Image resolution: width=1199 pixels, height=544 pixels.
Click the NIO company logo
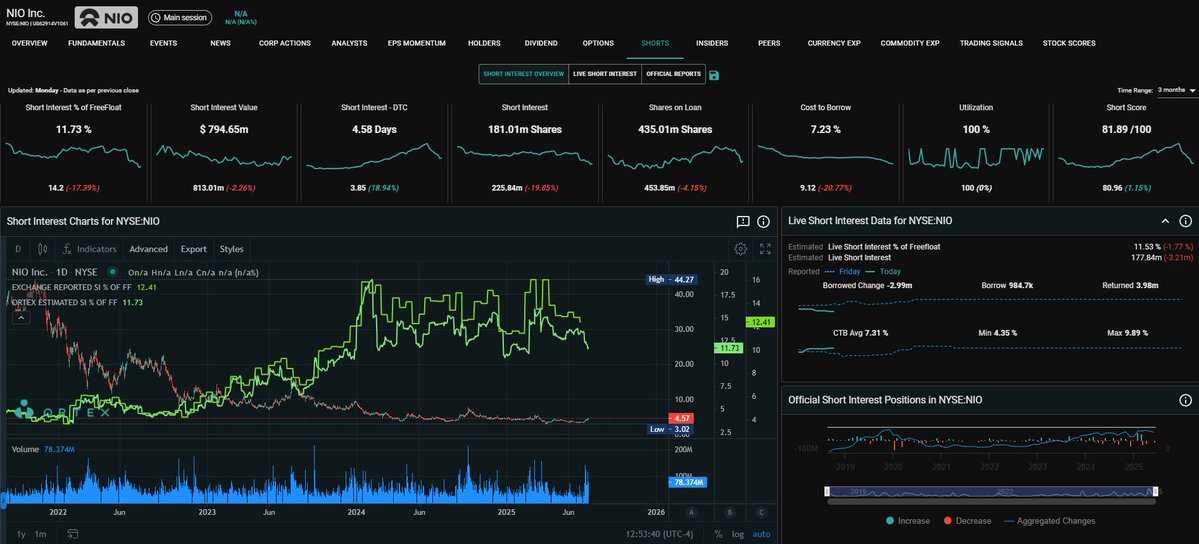point(106,18)
